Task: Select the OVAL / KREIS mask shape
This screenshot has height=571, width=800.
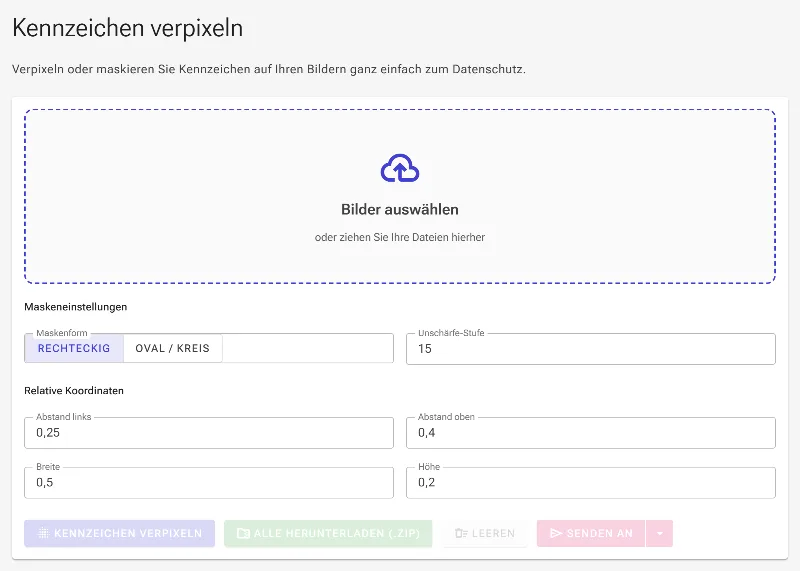Action: [x=172, y=349]
